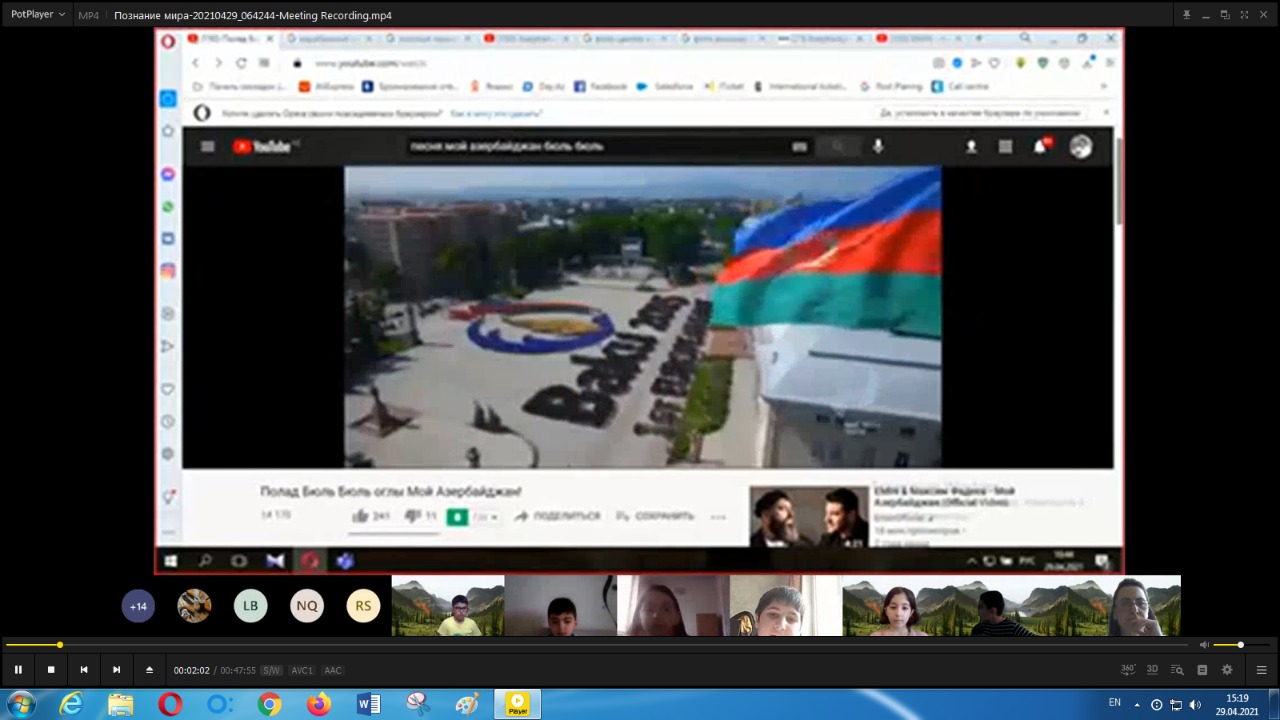Open the chapter or bookmark panel icon
This screenshot has width=1280, height=720.
pyautogui.click(x=1202, y=670)
